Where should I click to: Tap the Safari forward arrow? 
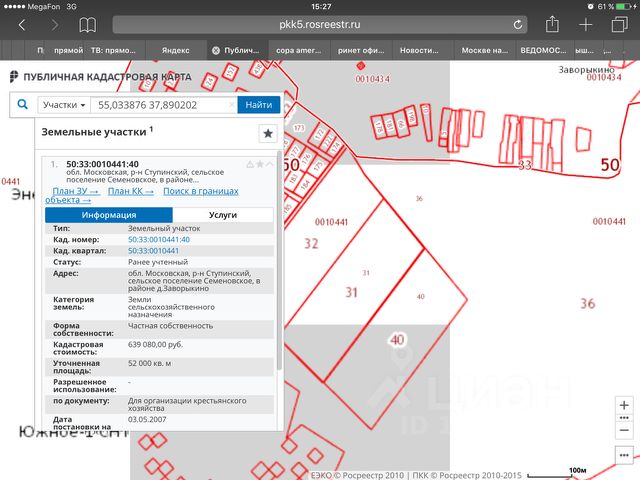tap(54, 25)
